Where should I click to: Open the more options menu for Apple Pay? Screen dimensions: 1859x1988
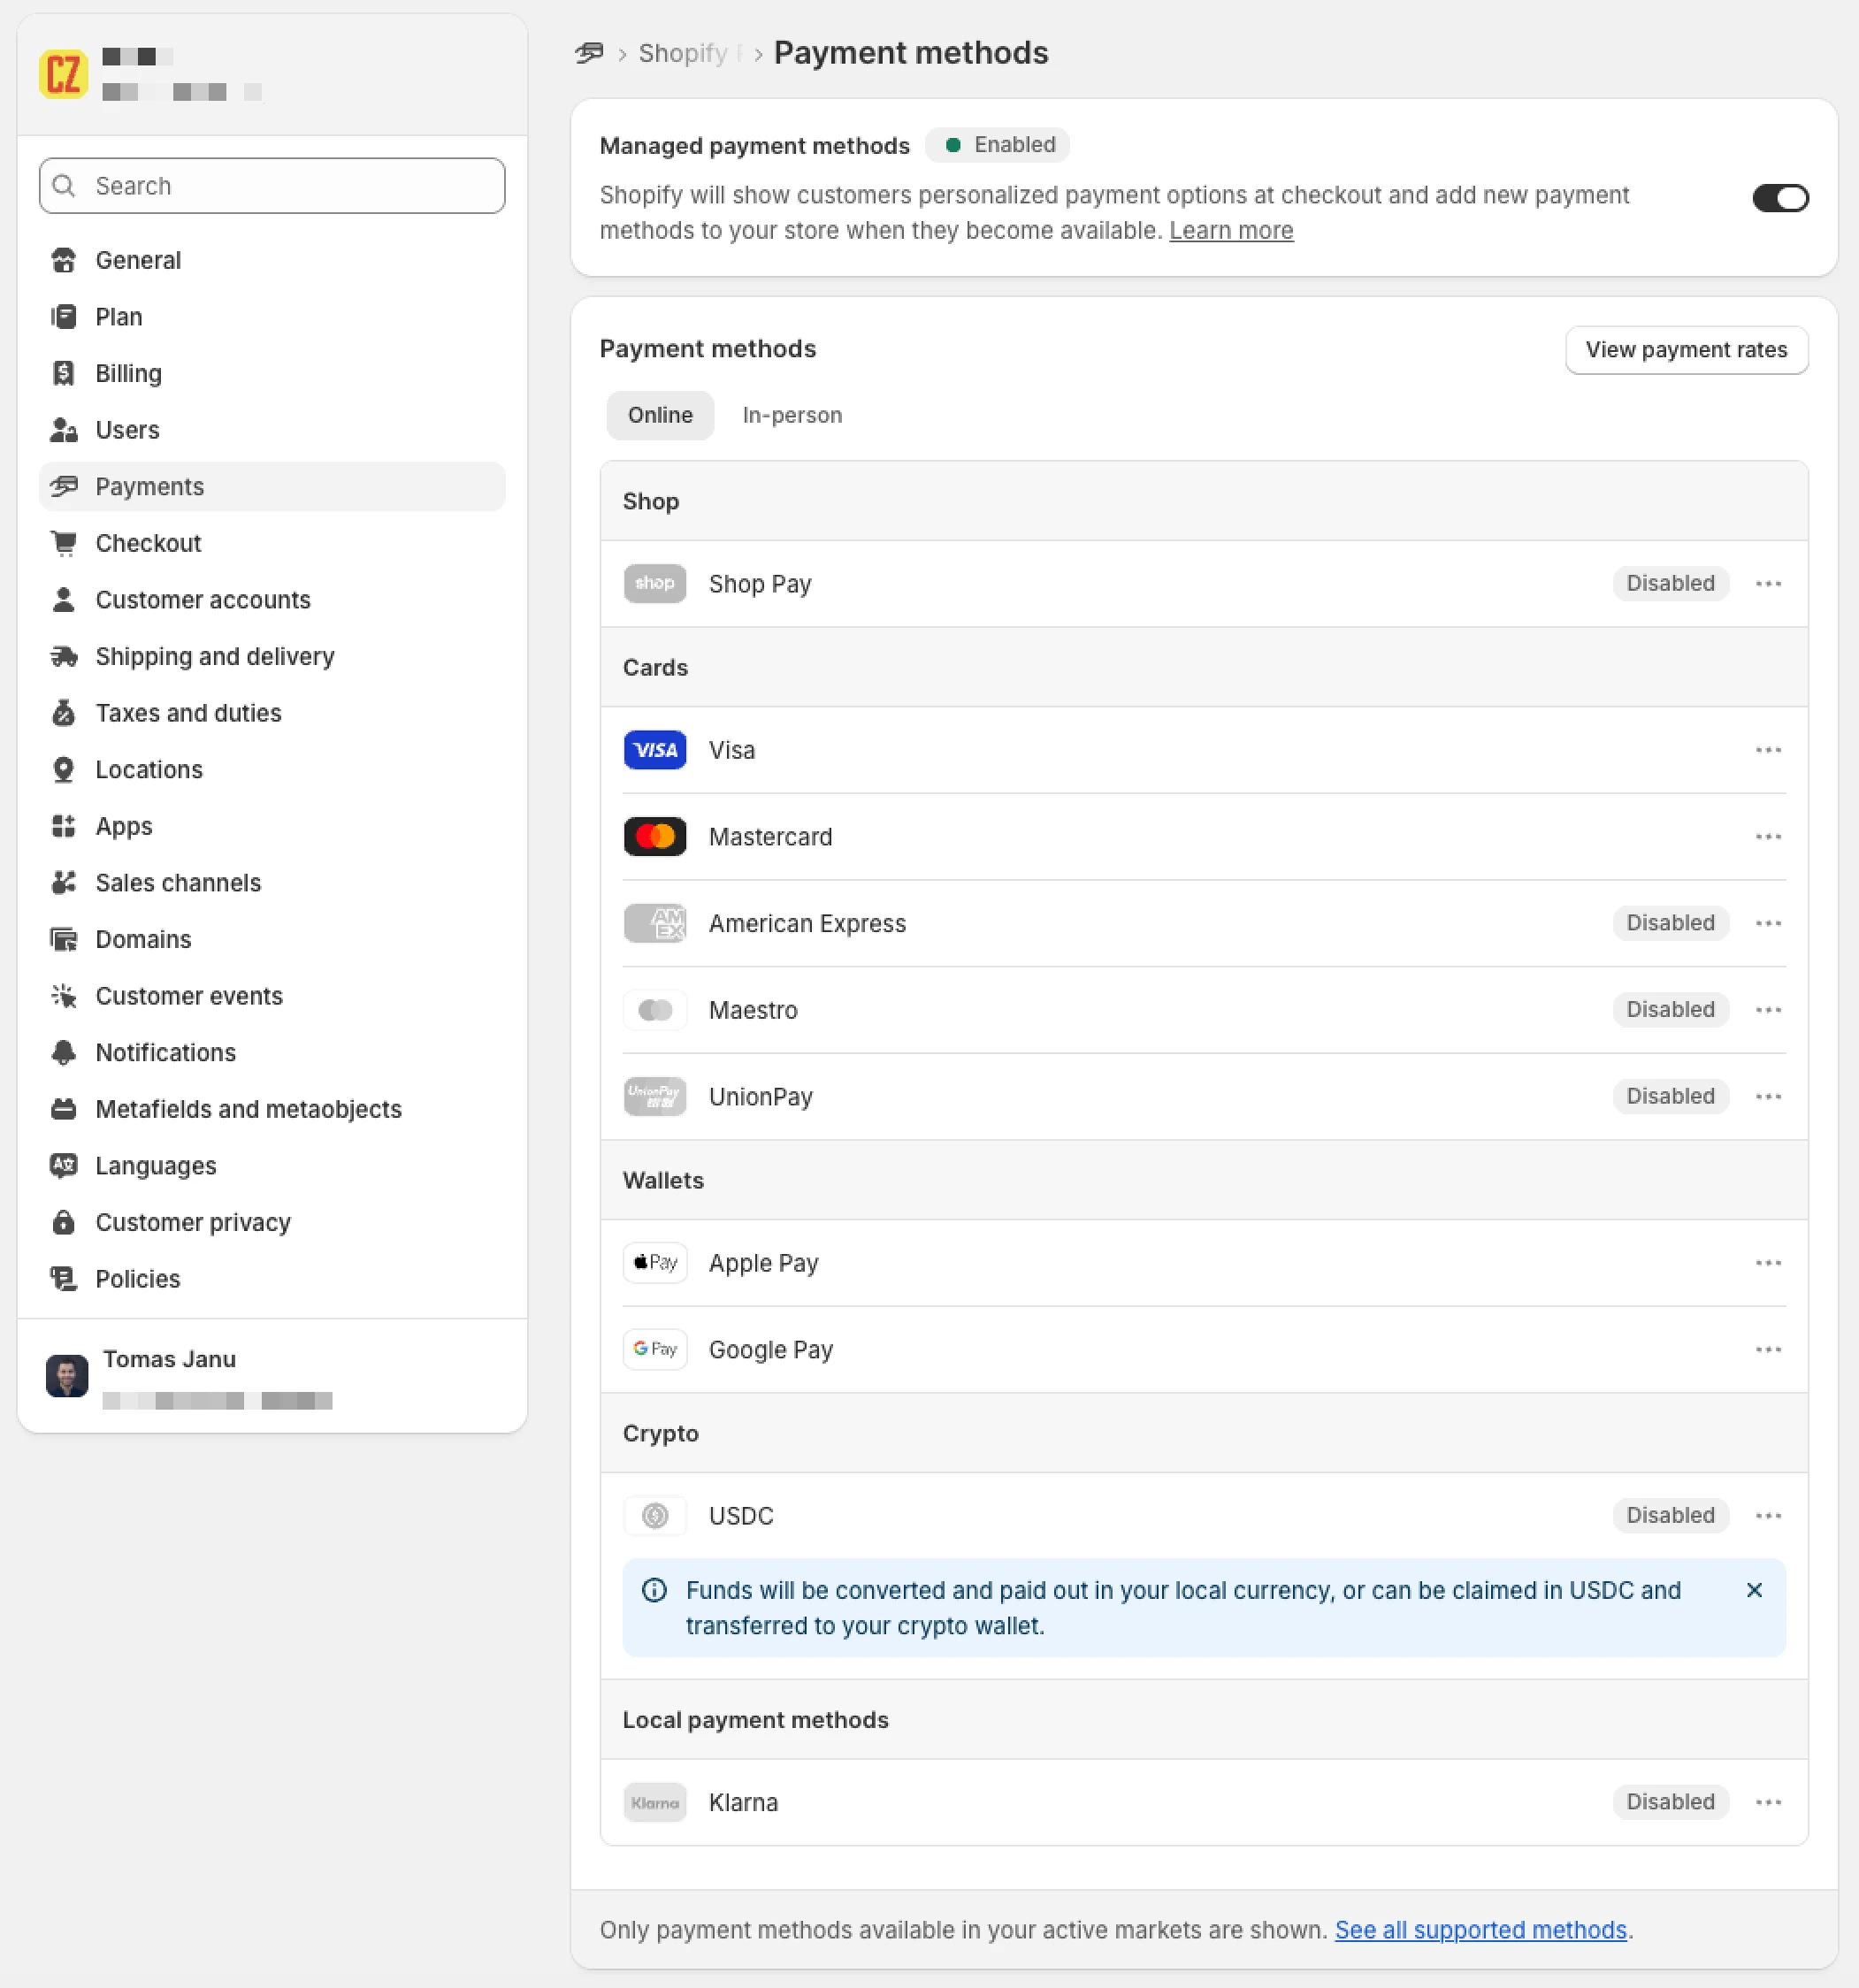1768,1263
